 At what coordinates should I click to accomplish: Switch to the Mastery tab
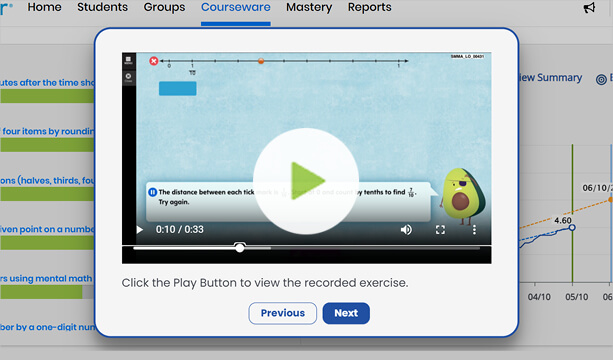coord(309,7)
